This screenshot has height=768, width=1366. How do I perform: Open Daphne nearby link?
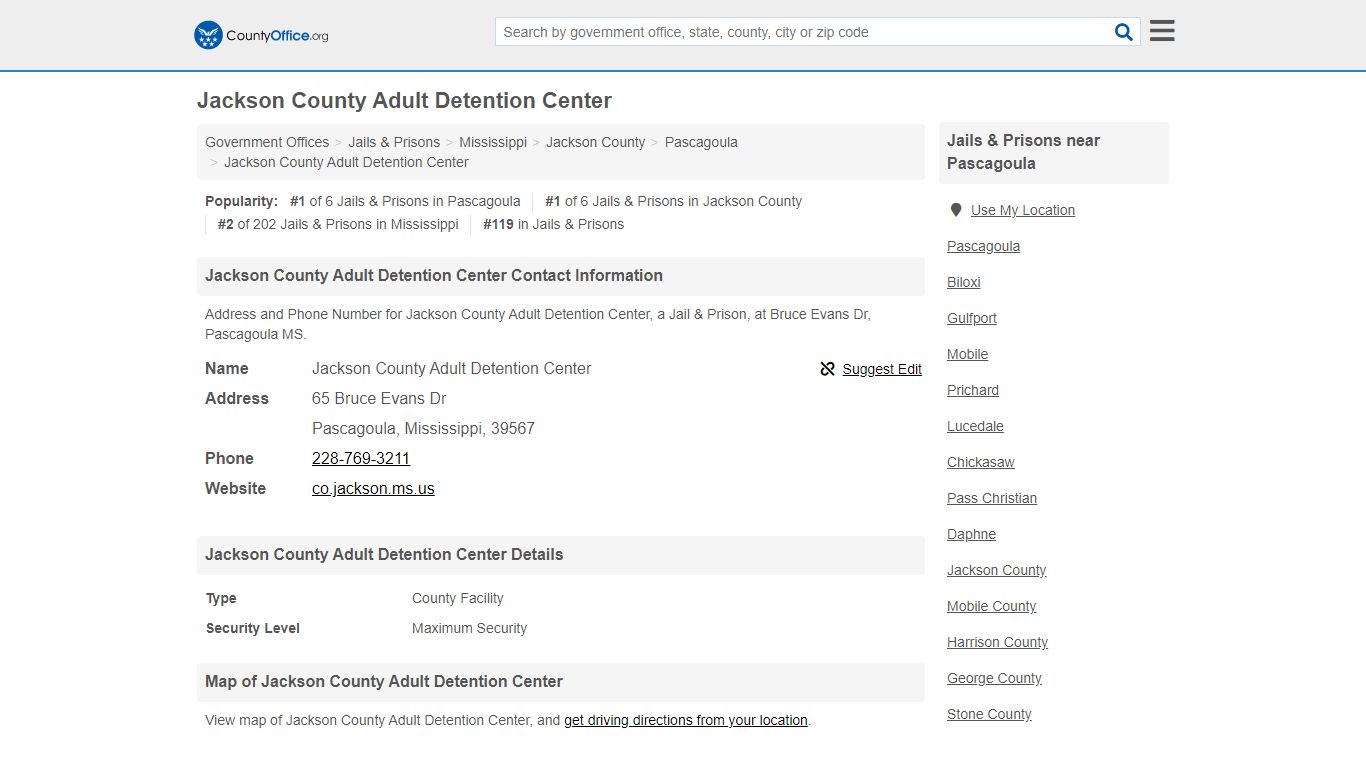pyautogui.click(x=971, y=534)
